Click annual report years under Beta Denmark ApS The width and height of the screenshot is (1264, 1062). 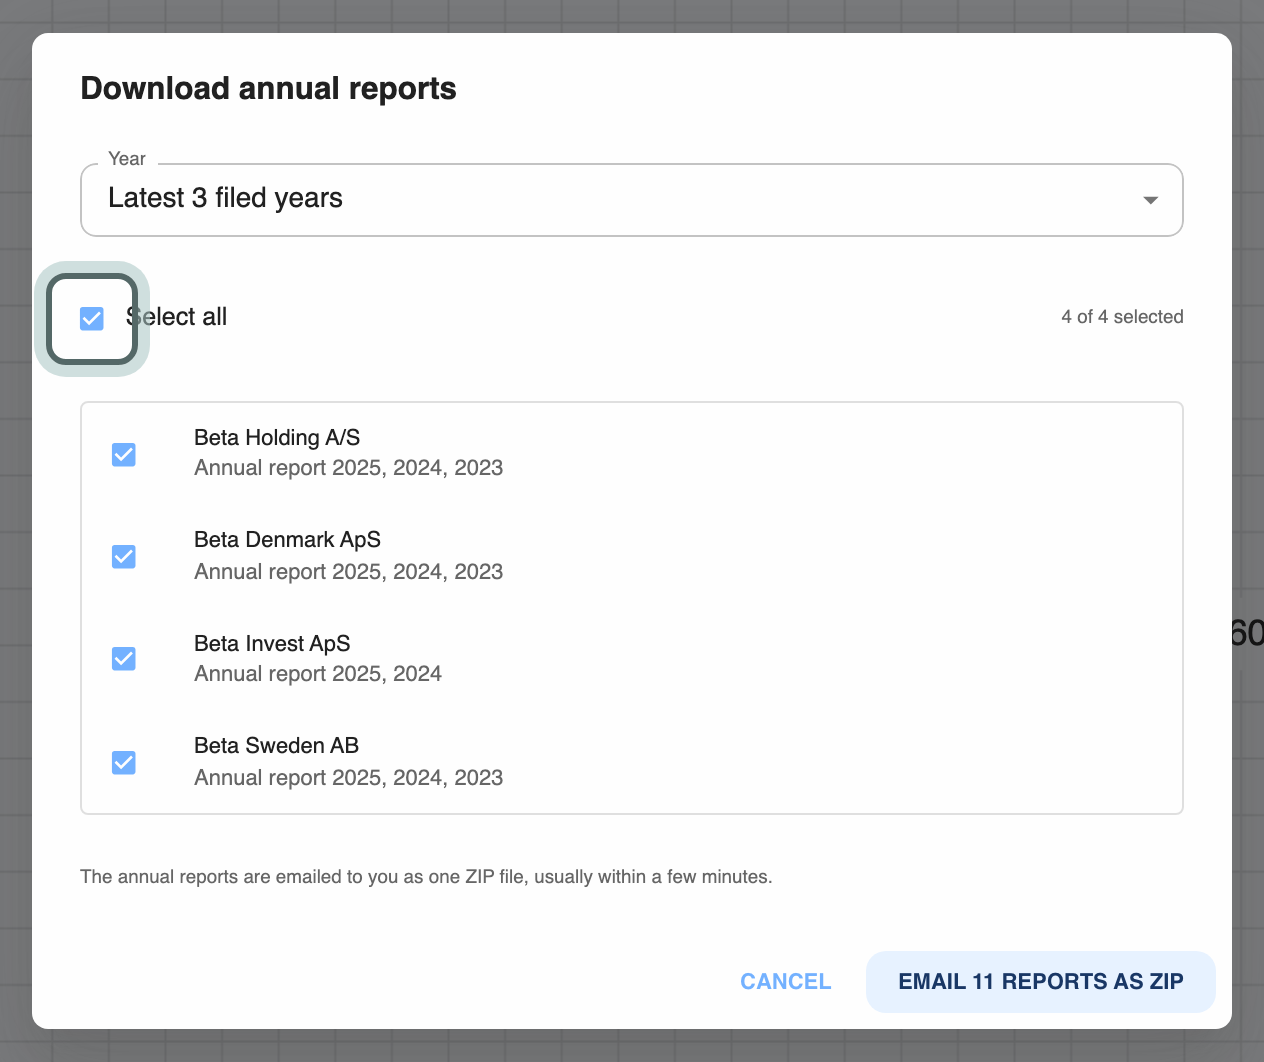[x=348, y=572]
